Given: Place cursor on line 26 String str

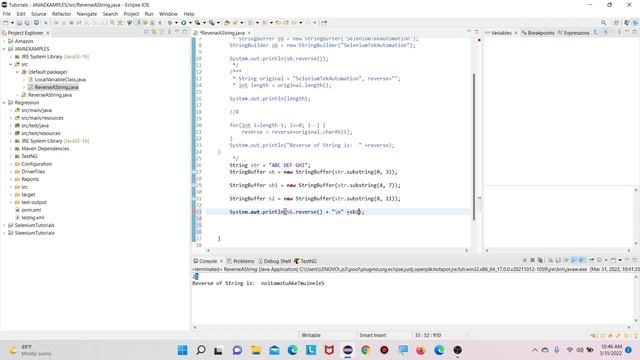Looking at the screenshot, I should tap(270, 165).
